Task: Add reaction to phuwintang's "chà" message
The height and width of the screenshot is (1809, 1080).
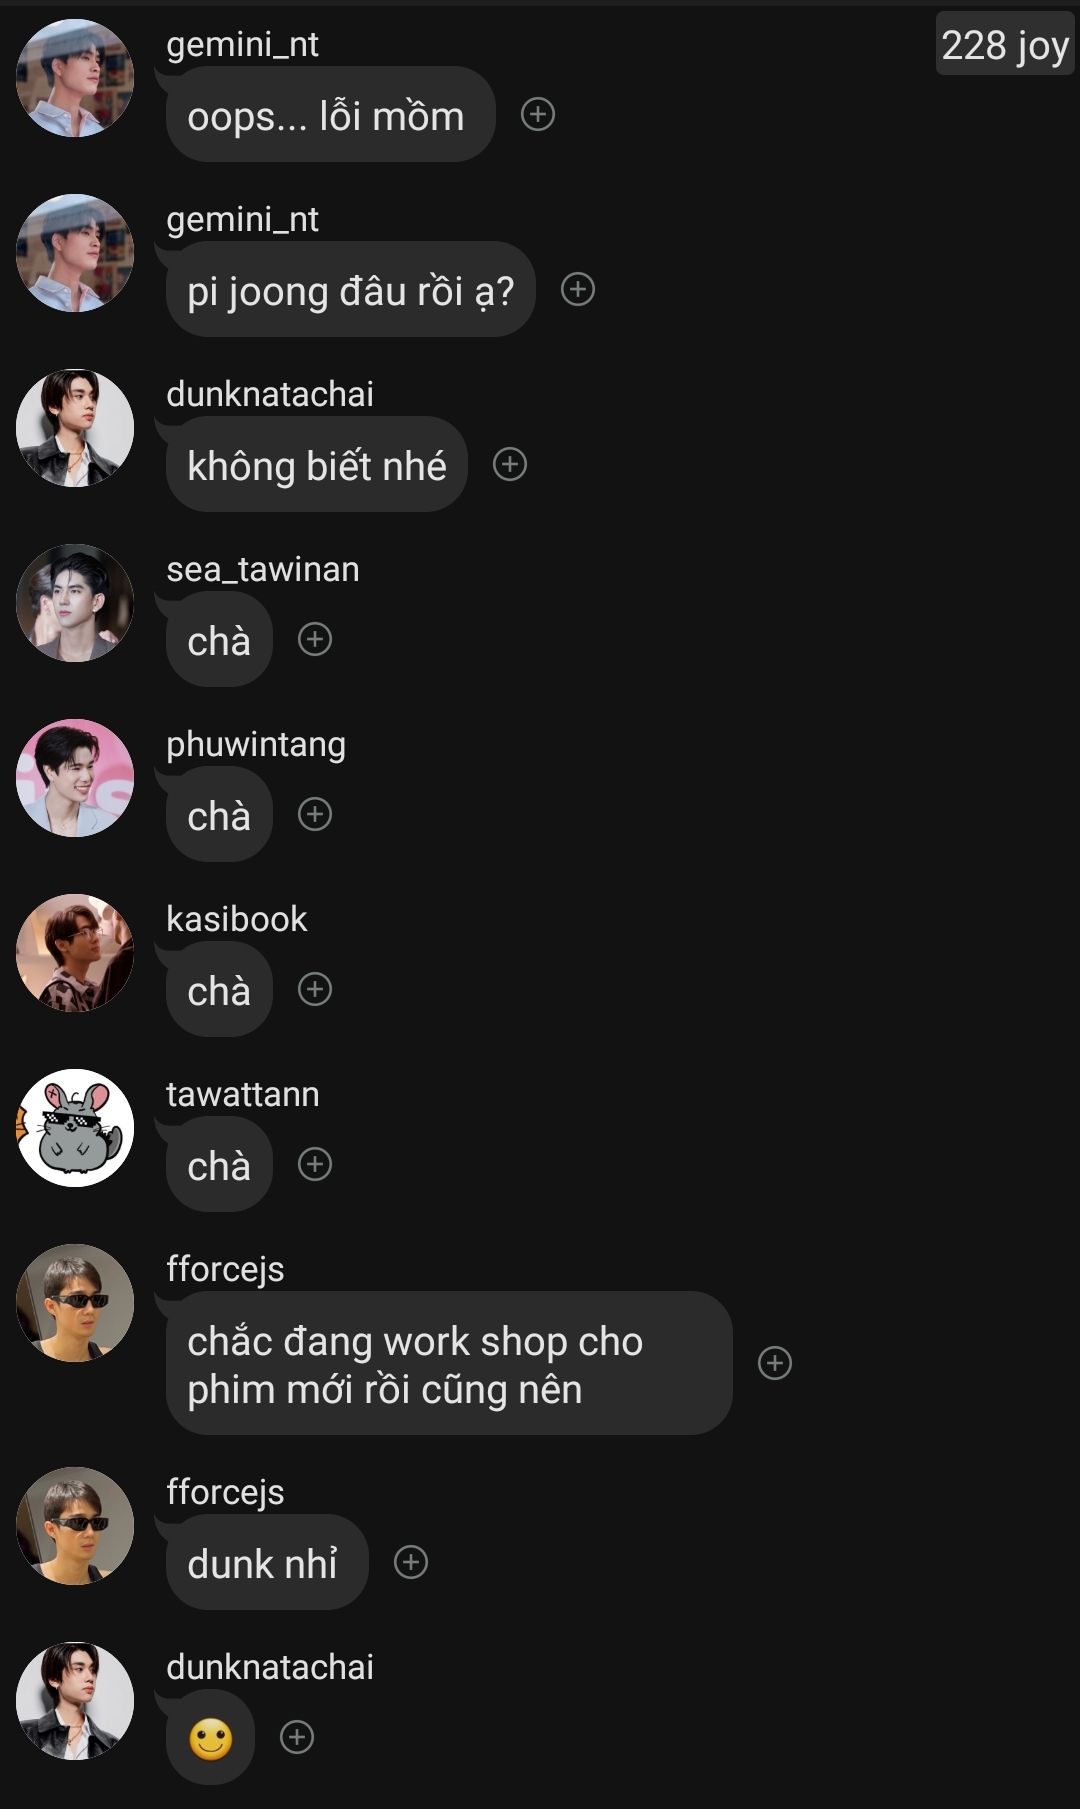Action: point(315,814)
